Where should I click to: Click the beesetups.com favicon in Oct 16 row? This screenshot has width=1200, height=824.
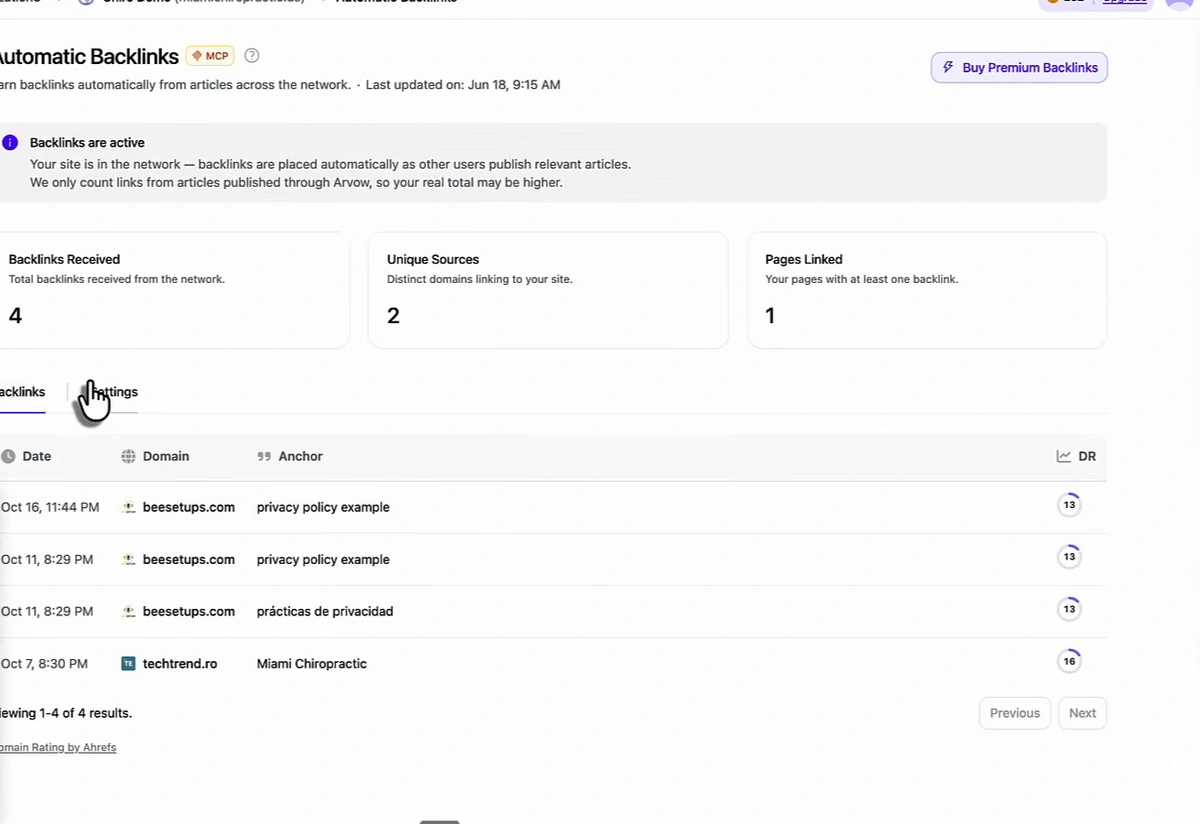[128, 507]
